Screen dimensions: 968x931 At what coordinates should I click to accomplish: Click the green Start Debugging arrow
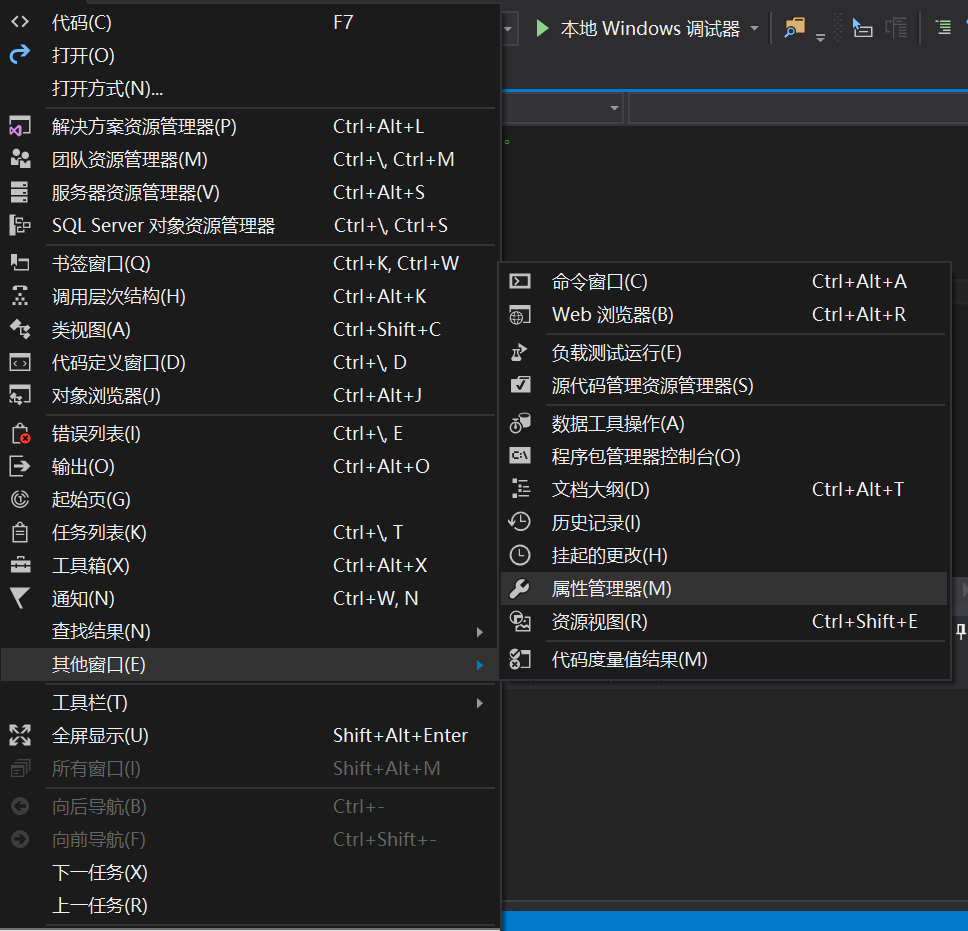click(542, 29)
